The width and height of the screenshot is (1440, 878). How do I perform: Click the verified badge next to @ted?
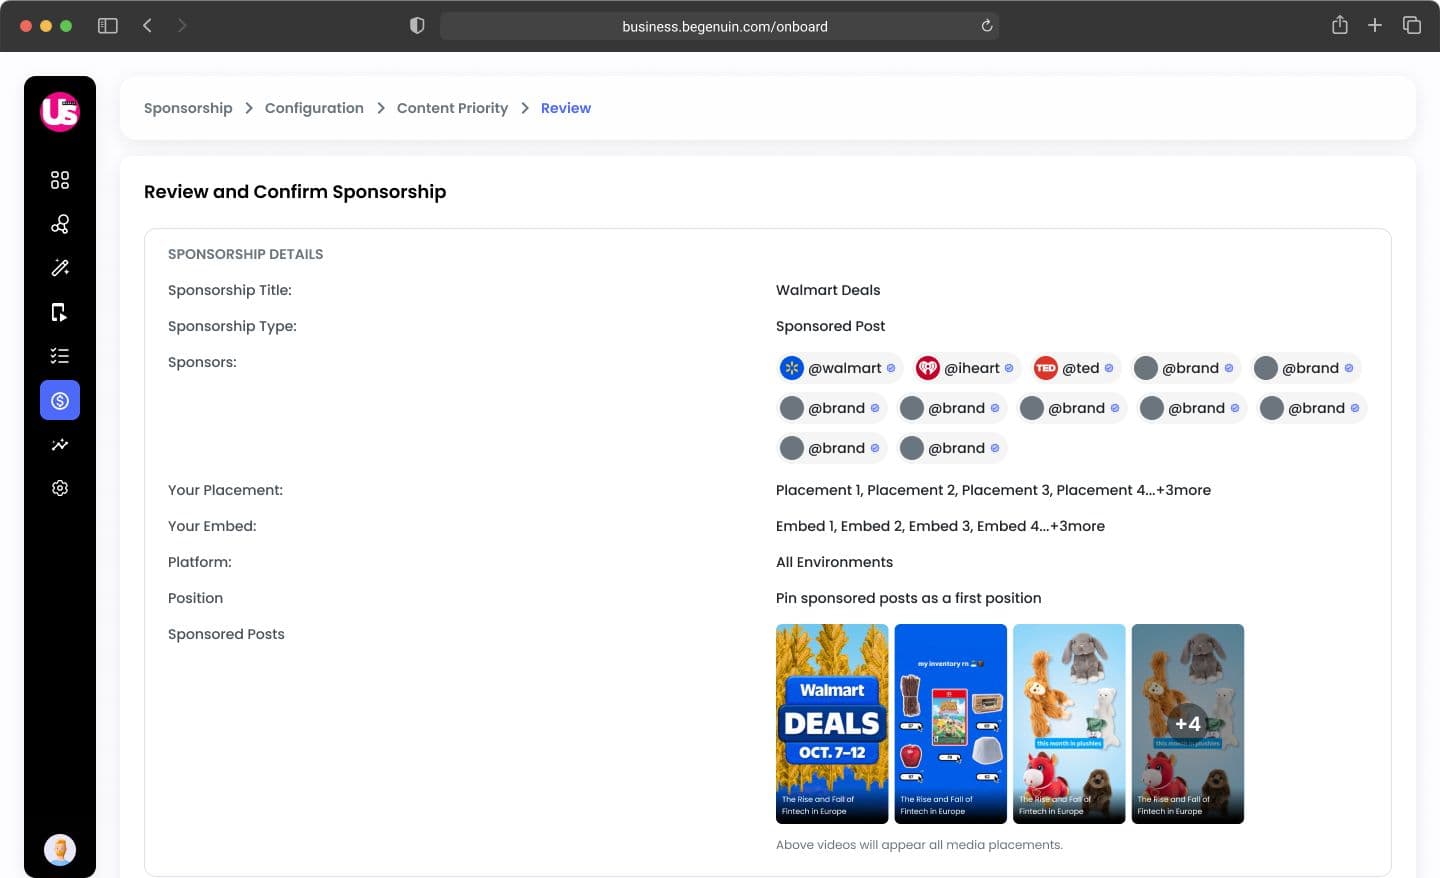(x=1109, y=368)
